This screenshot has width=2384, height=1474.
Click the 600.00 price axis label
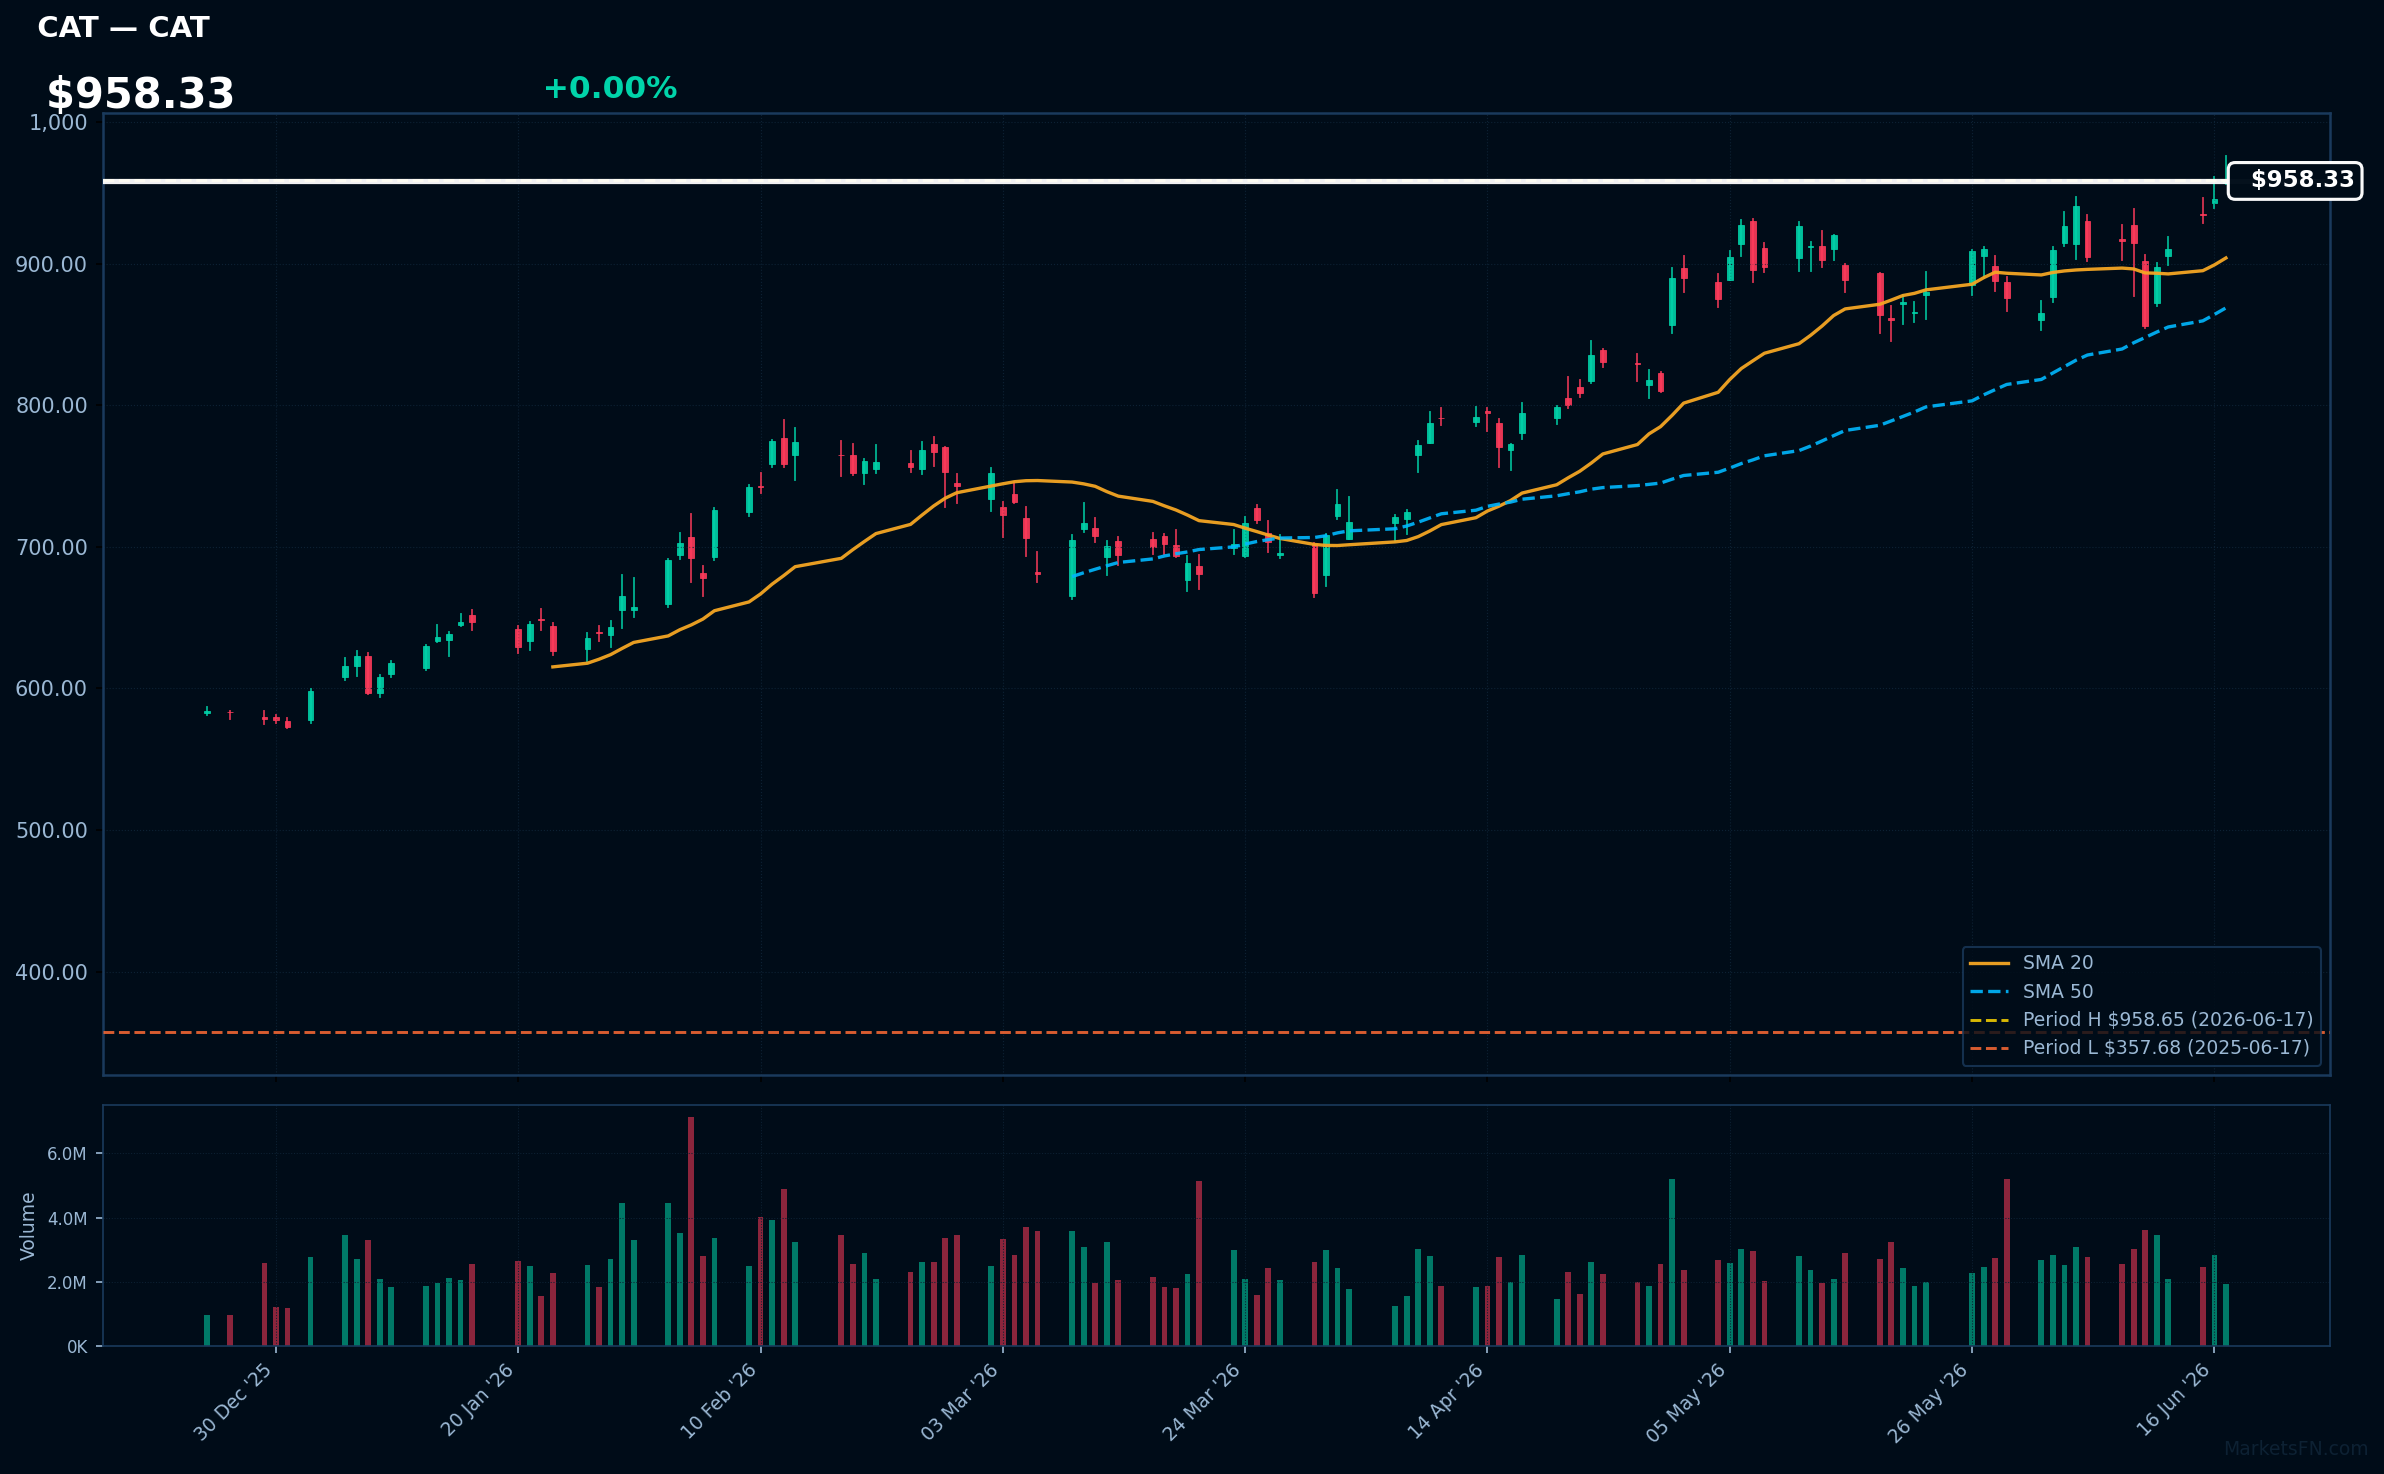52,689
